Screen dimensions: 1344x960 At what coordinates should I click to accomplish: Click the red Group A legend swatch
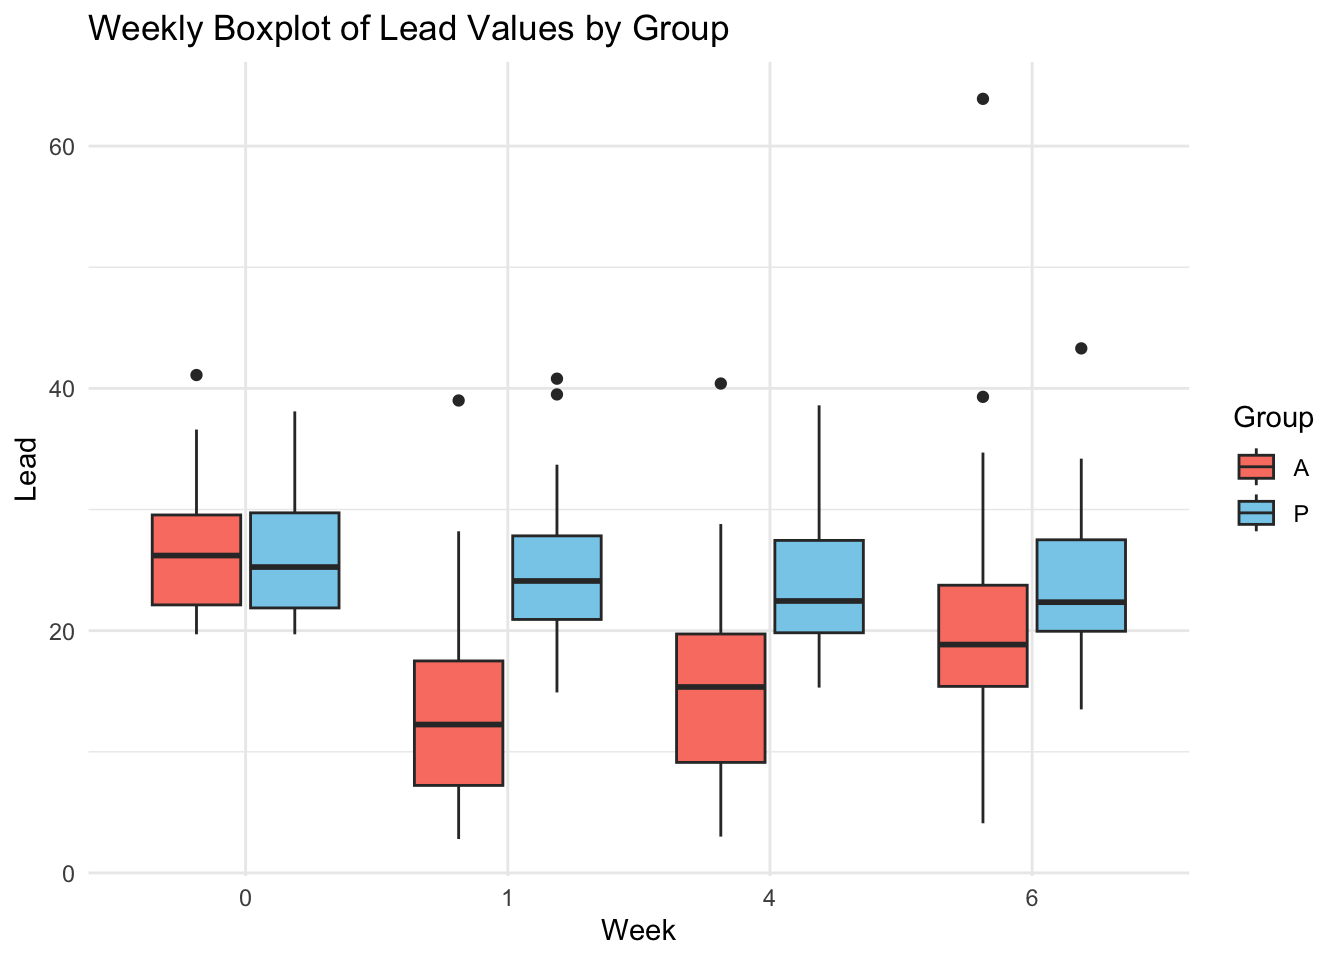click(1256, 467)
